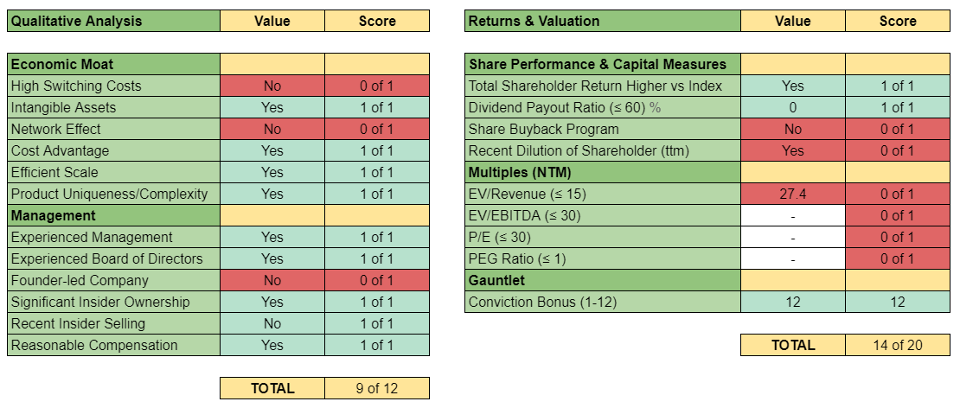Click the Network Effect value cell showing No
This screenshot has height=408, width=960.
[272, 129]
